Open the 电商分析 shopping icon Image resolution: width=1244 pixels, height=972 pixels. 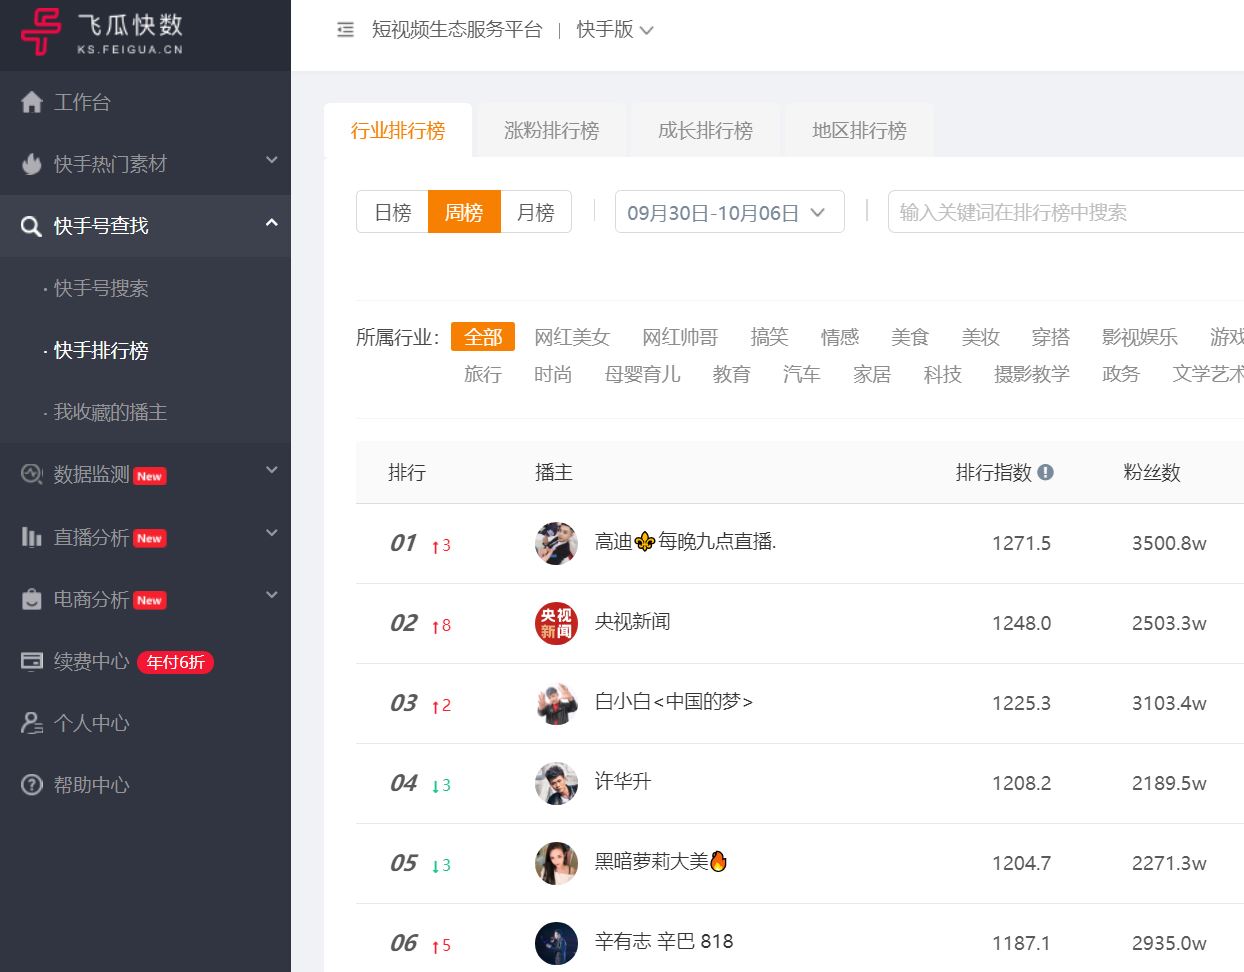point(34,599)
